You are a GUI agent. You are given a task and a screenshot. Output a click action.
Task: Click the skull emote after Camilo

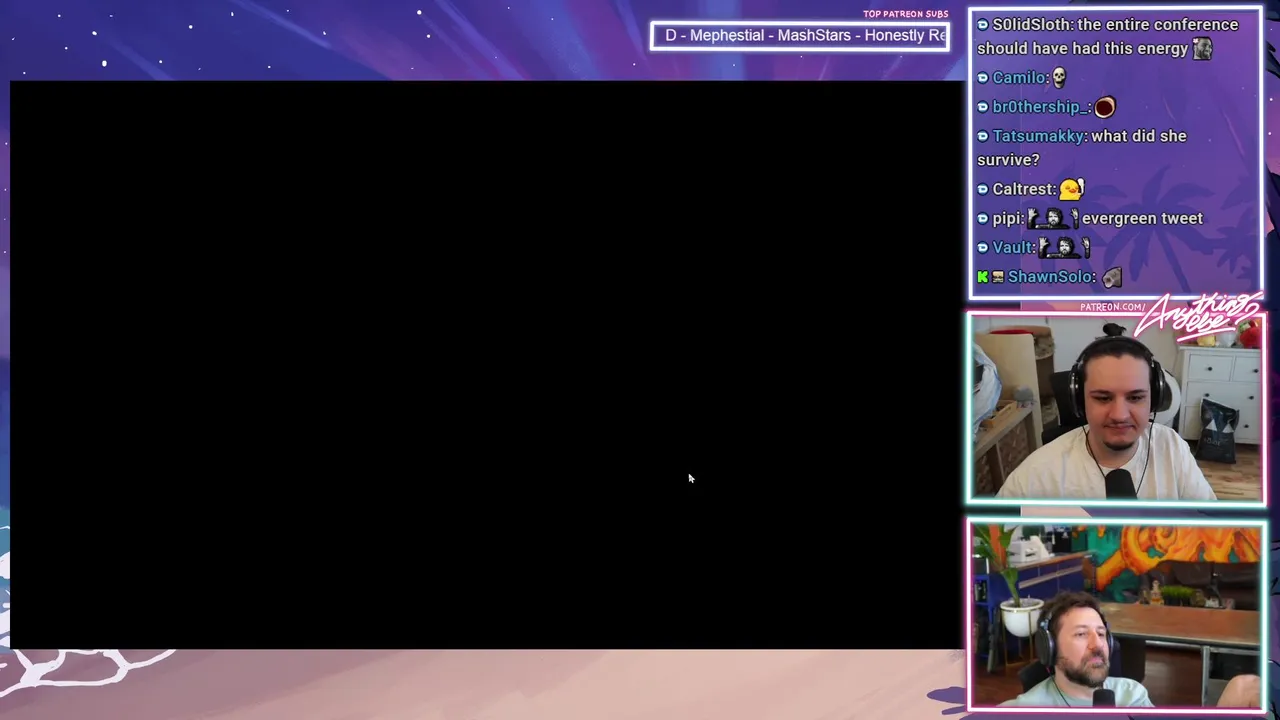pos(1060,77)
